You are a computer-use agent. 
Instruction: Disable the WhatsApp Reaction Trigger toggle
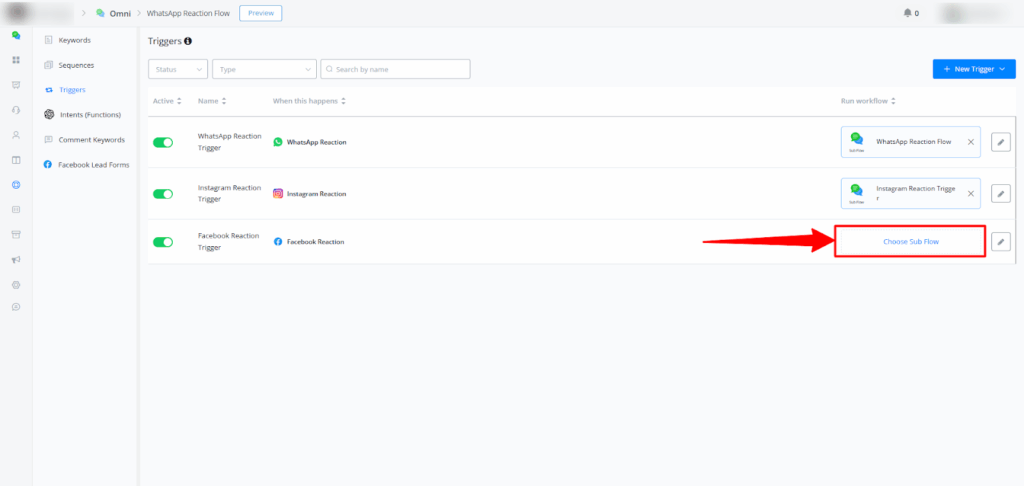click(163, 142)
